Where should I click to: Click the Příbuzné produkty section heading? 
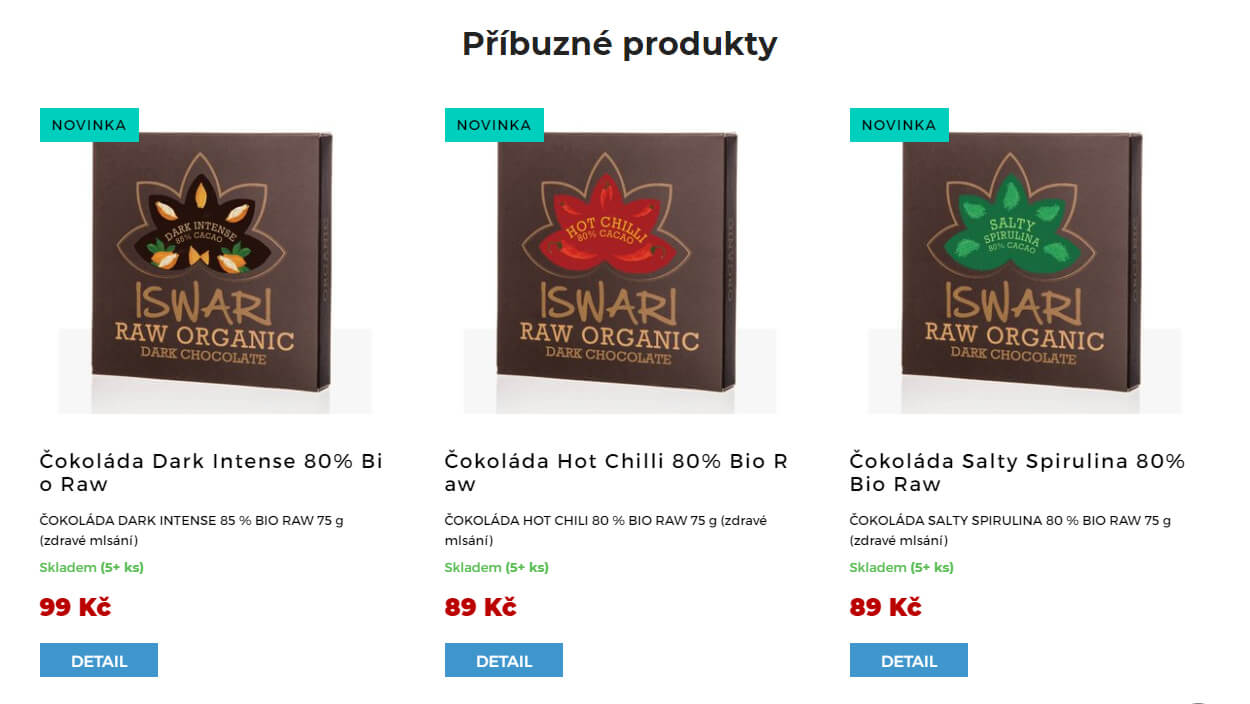(619, 44)
